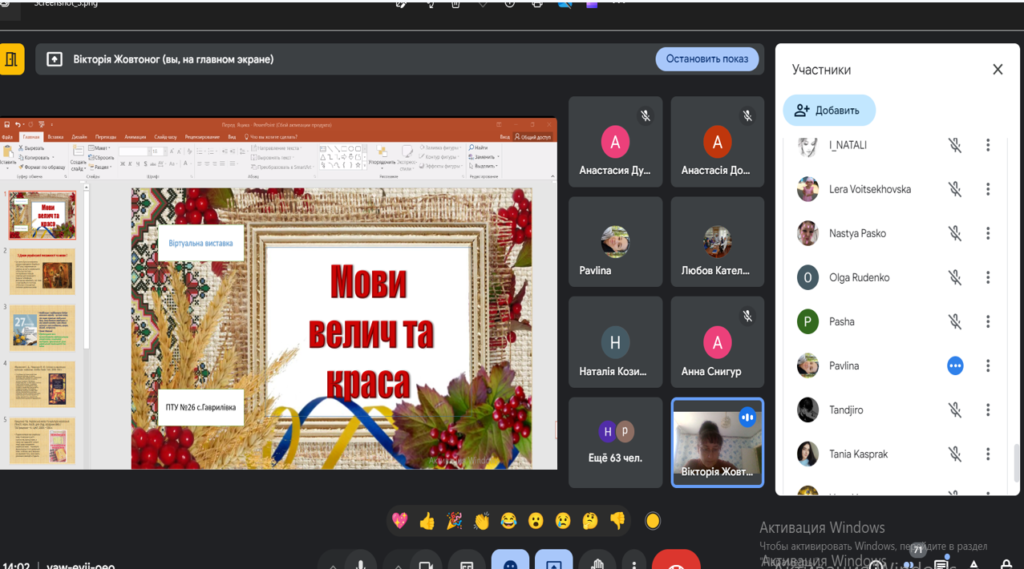Toggle Lera Voitsekhovska's muted microphone icon

pyautogui.click(x=955, y=189)
